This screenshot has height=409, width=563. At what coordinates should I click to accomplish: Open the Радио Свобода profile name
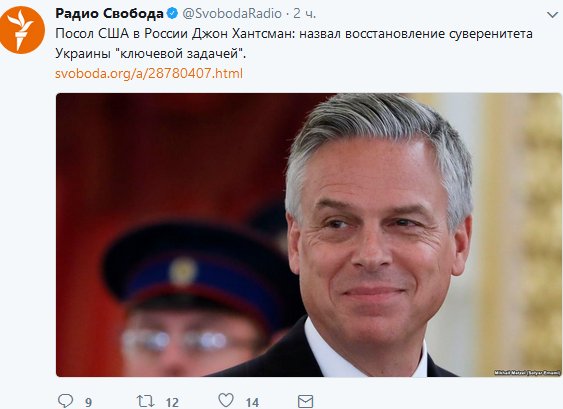[x=109, y=14]
